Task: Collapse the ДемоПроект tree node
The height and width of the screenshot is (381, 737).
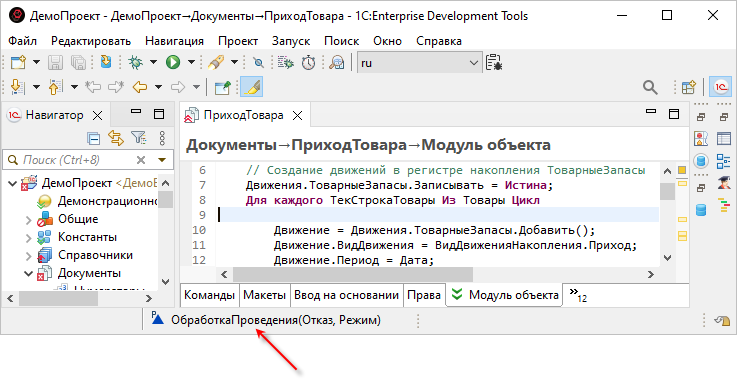Action: coord(12,183)
